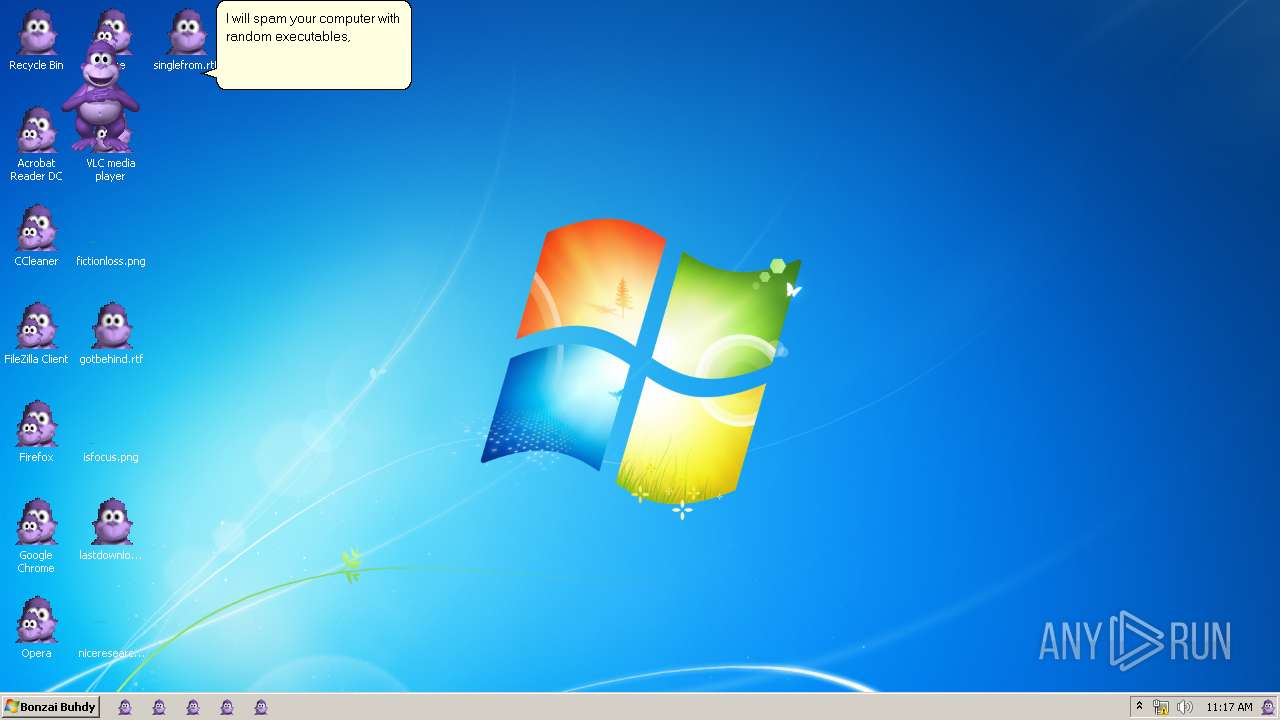Launch the VLC media player shortcut
The height and width of the screenshot is (720, 1280).
(110, 169)
